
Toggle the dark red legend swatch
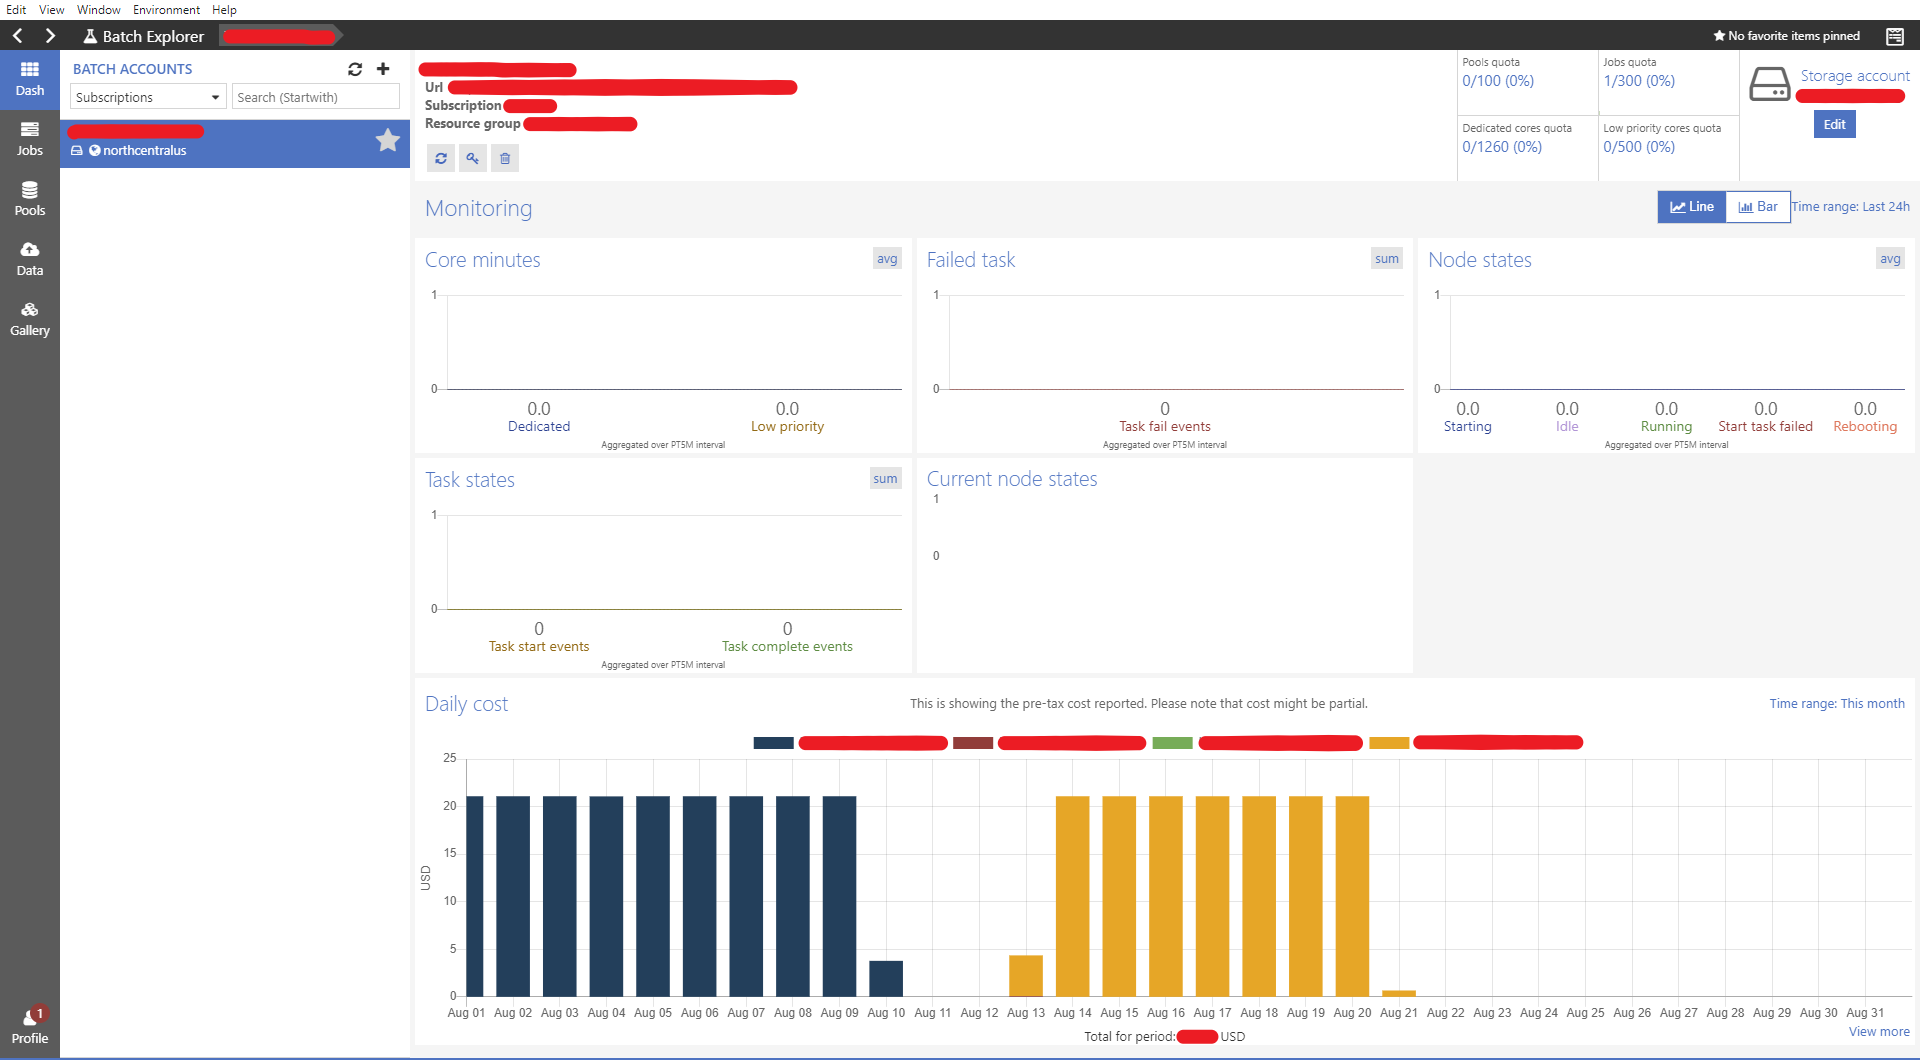(x=973, y=743)
